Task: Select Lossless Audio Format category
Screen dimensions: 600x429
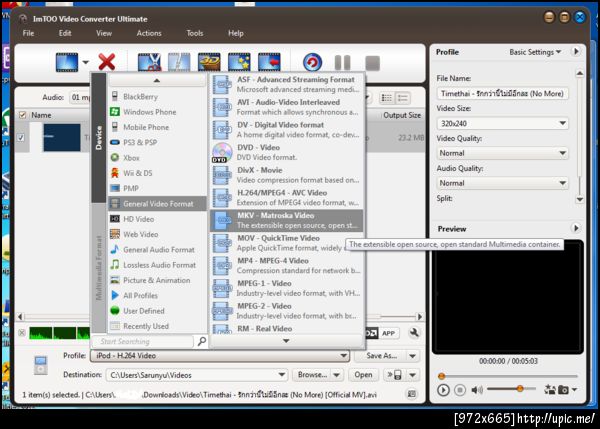Action: pyautogui.click(x=157, y=265)
